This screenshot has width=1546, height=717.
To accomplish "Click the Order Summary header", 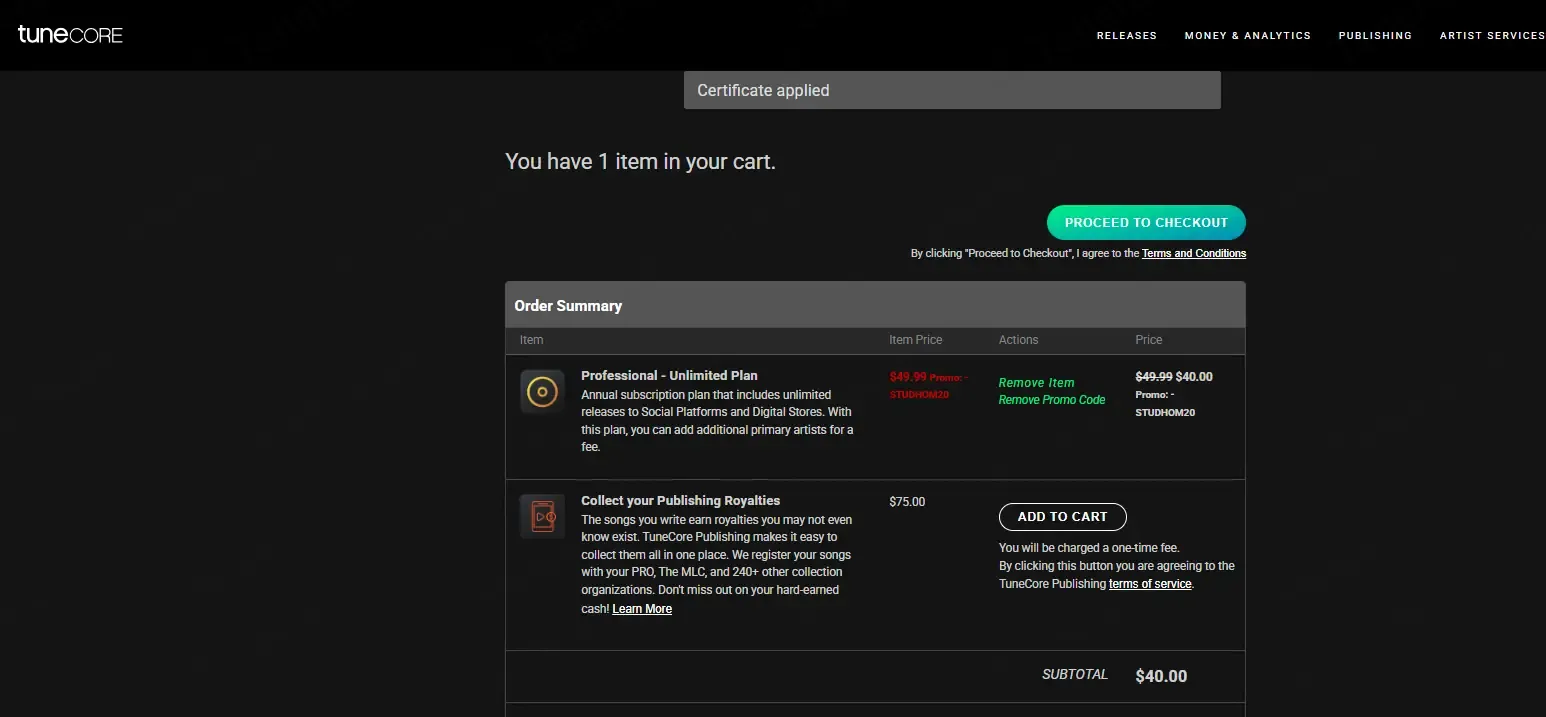I will pyautogui.click(x=568, y=306).
